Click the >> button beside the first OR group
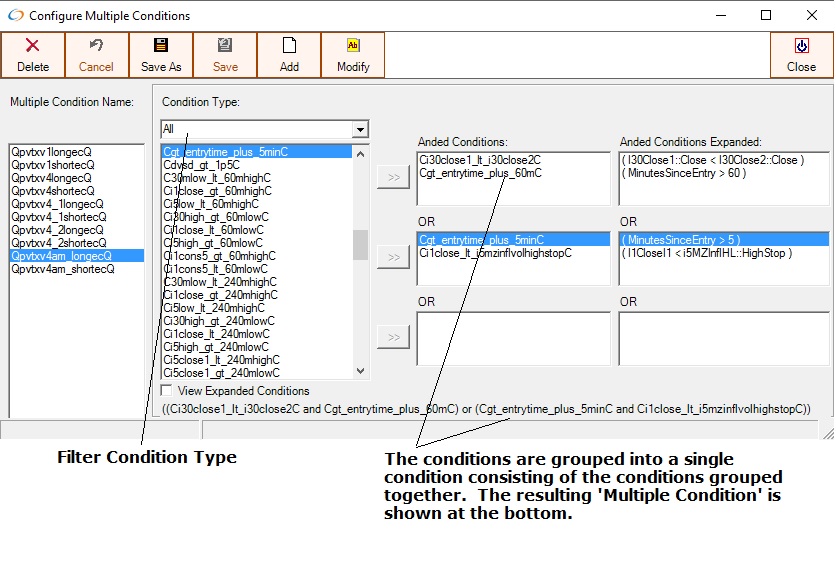 (393, 257)
